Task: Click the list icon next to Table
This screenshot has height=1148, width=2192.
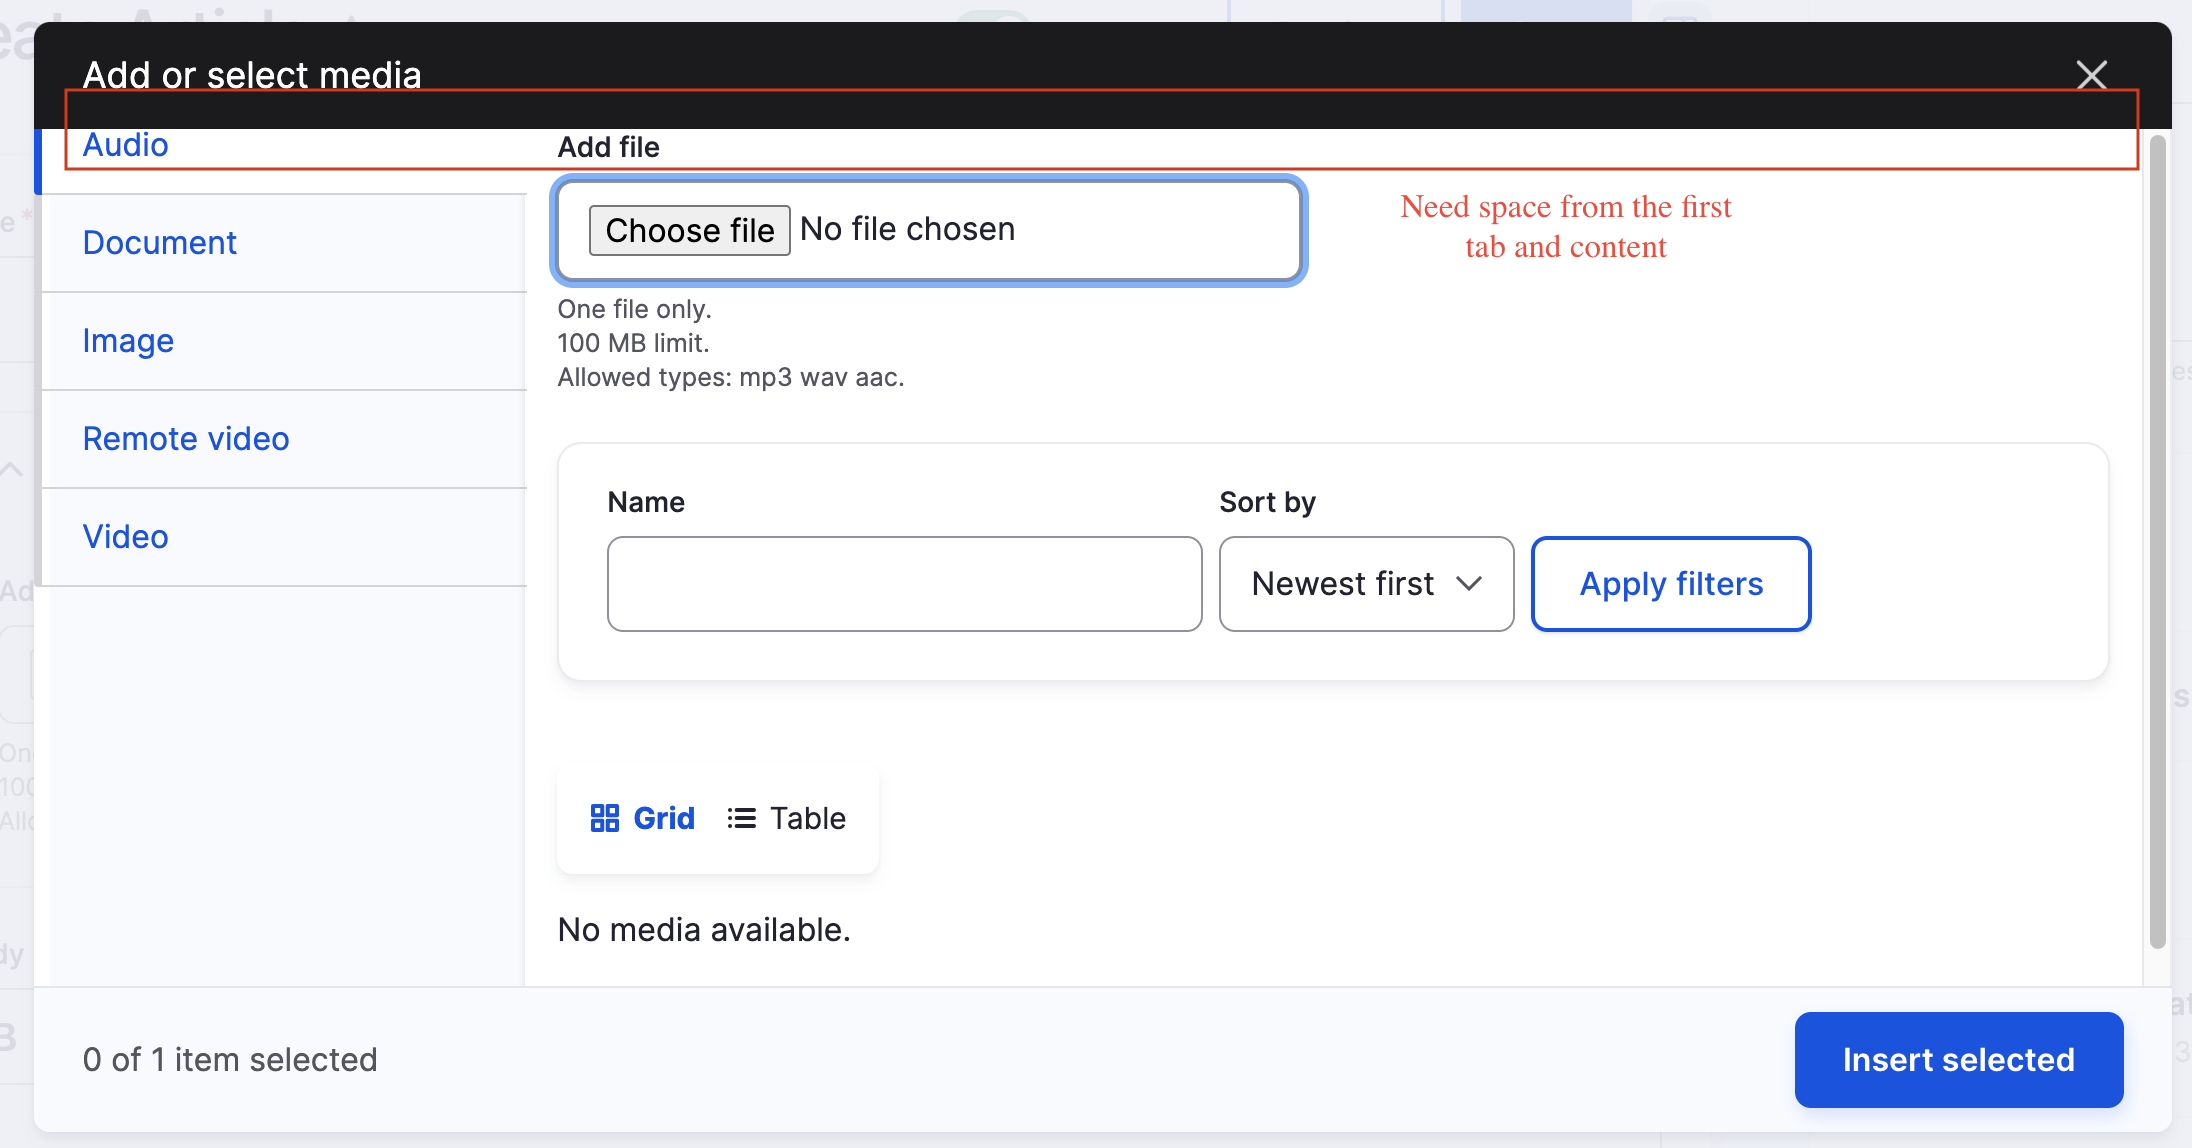Action: [742, 817]
